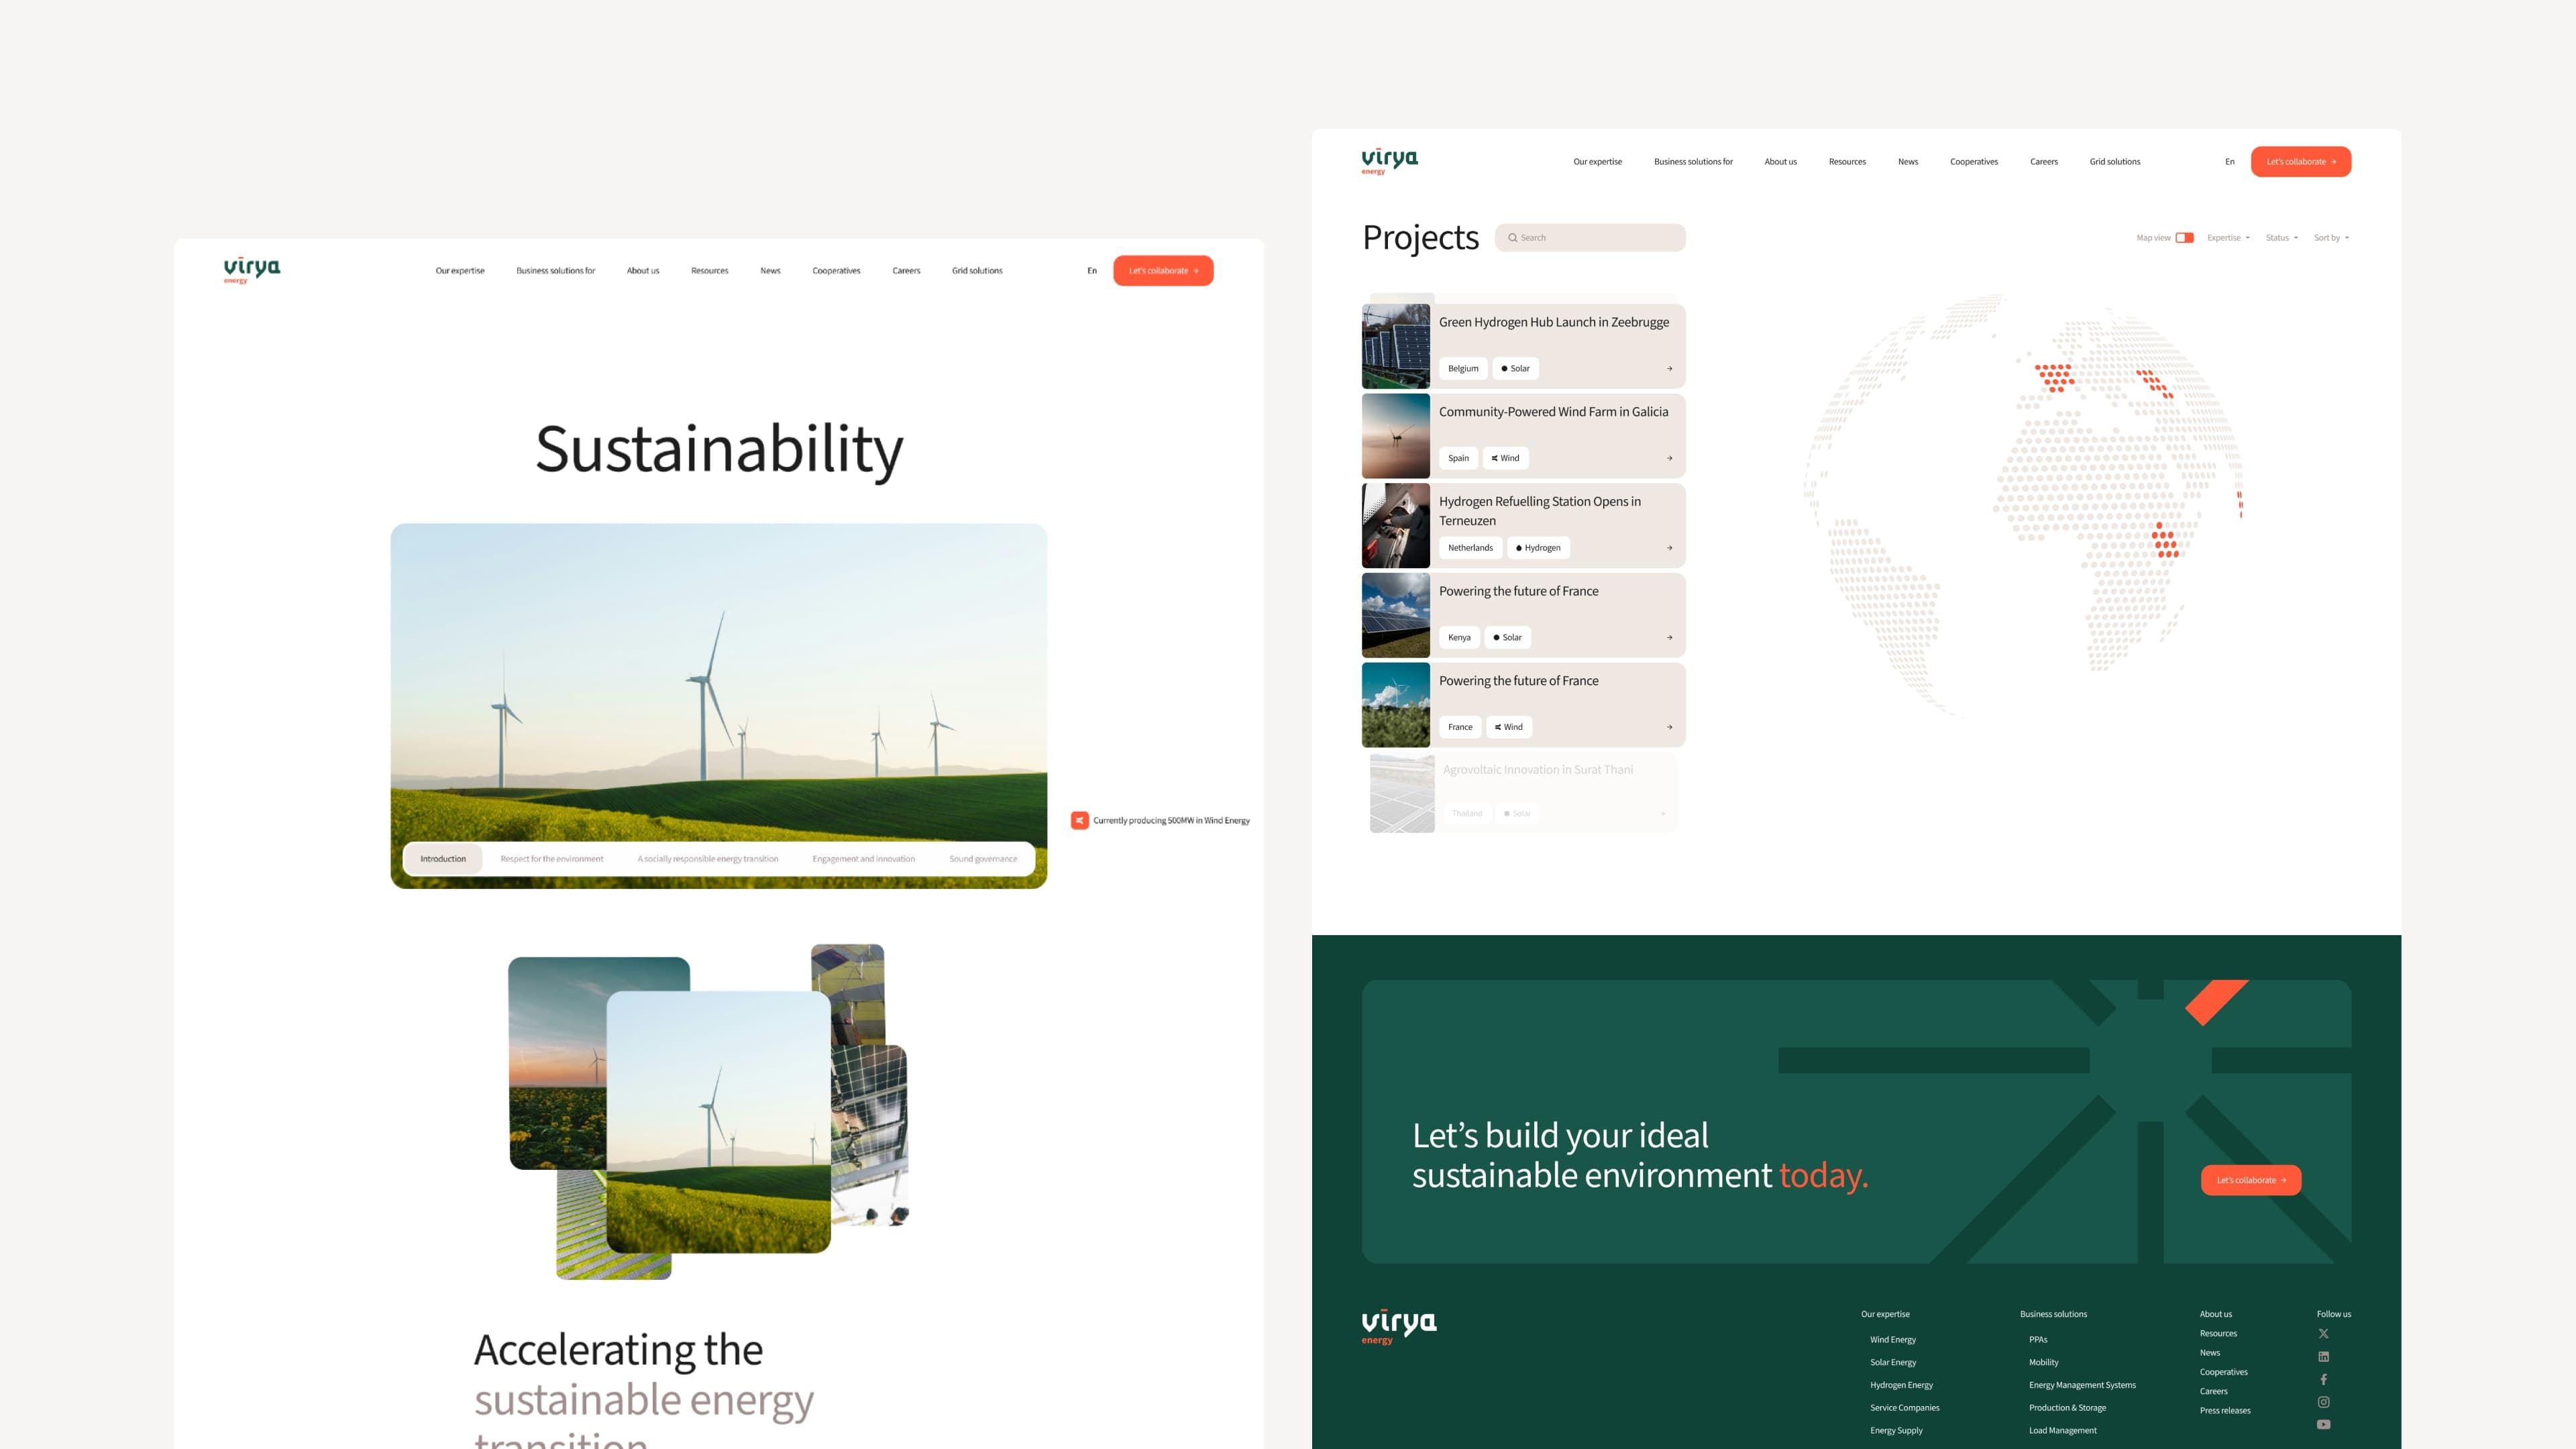Click Cooperatives in Projects page top navigation

coord(1973,162)
